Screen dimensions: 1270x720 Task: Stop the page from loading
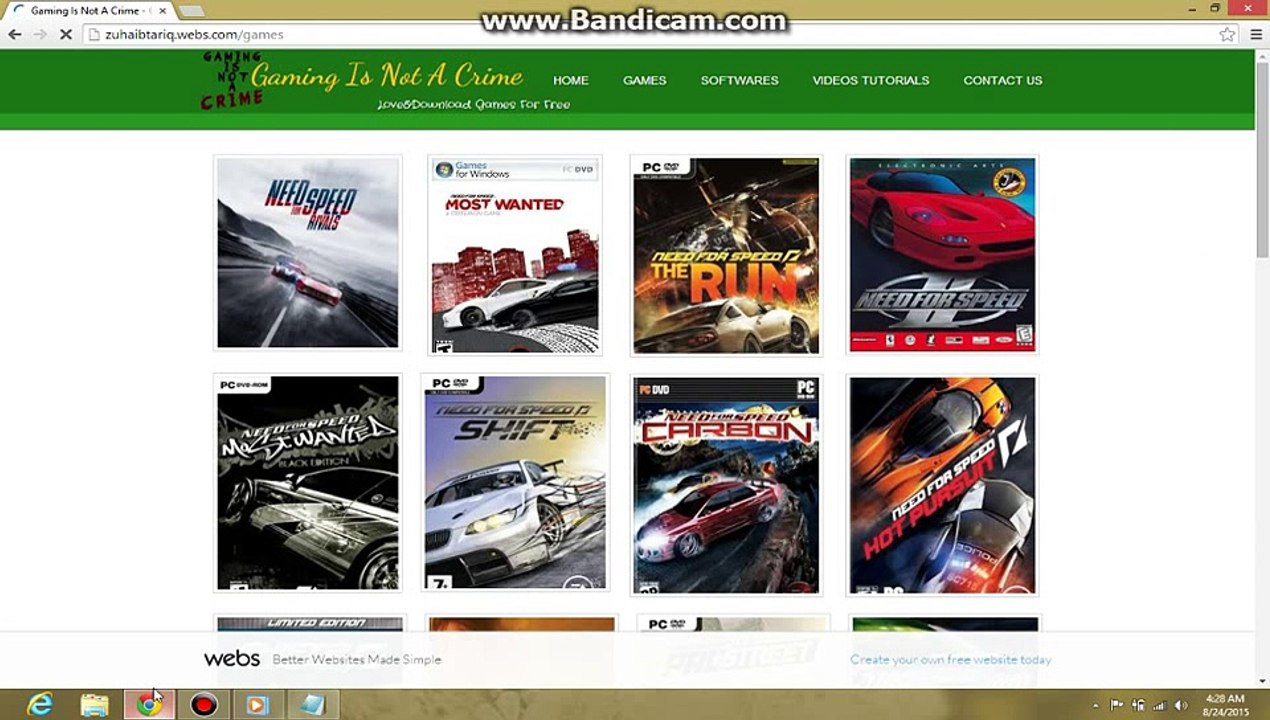66,34
